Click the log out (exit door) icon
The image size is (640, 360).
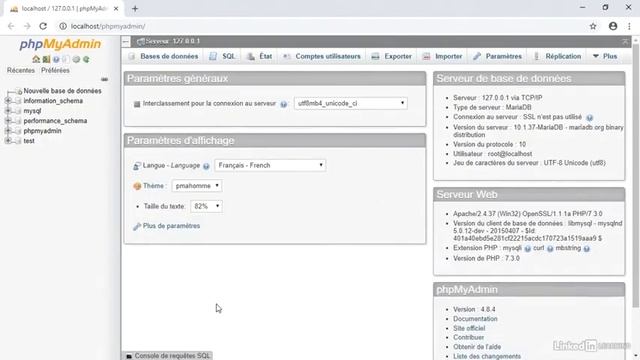[x=46, y=59]
